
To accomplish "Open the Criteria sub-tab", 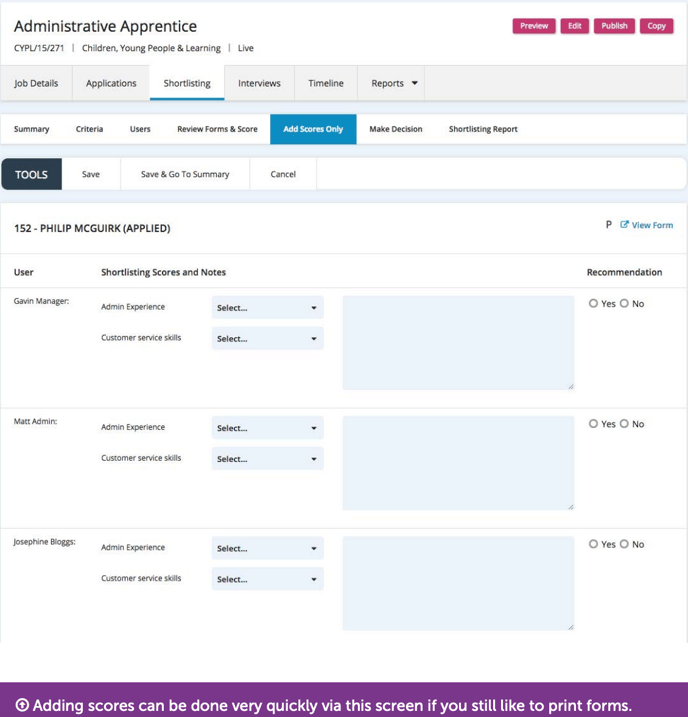I will tap(89, 129).
